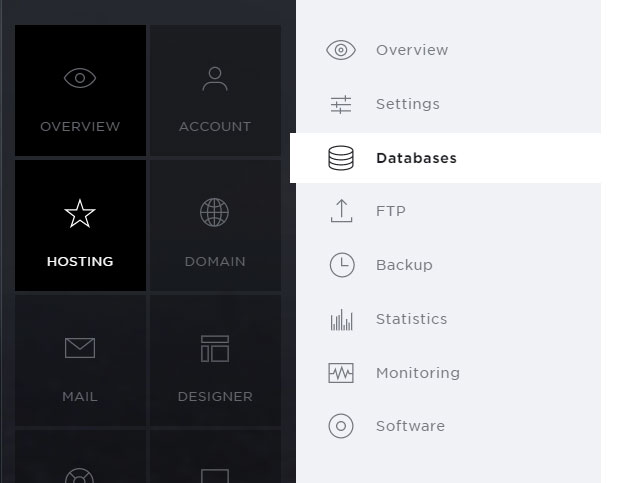Image resolution: width=640 pixels, height=483 pixels.
Task: Go to the FTP section
Action: pyautogui.click(x=449, y=211)
